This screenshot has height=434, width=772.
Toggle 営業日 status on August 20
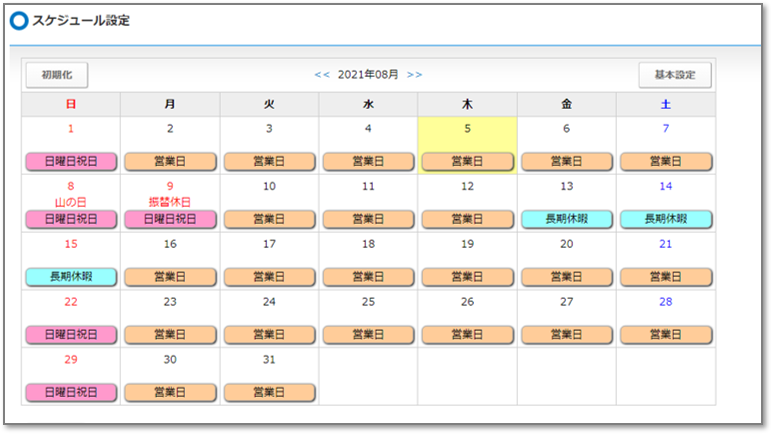coord(566,276)
